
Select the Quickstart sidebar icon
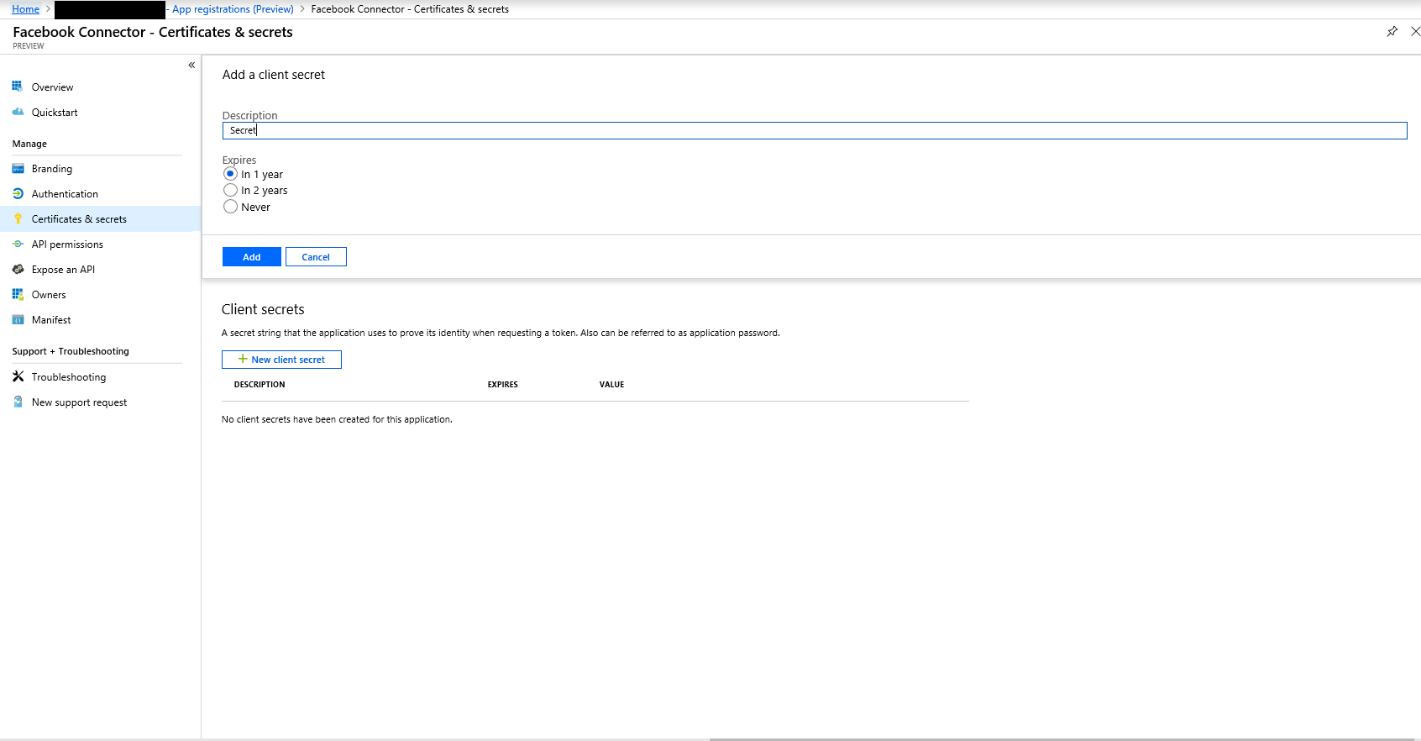tap(18, 112)
